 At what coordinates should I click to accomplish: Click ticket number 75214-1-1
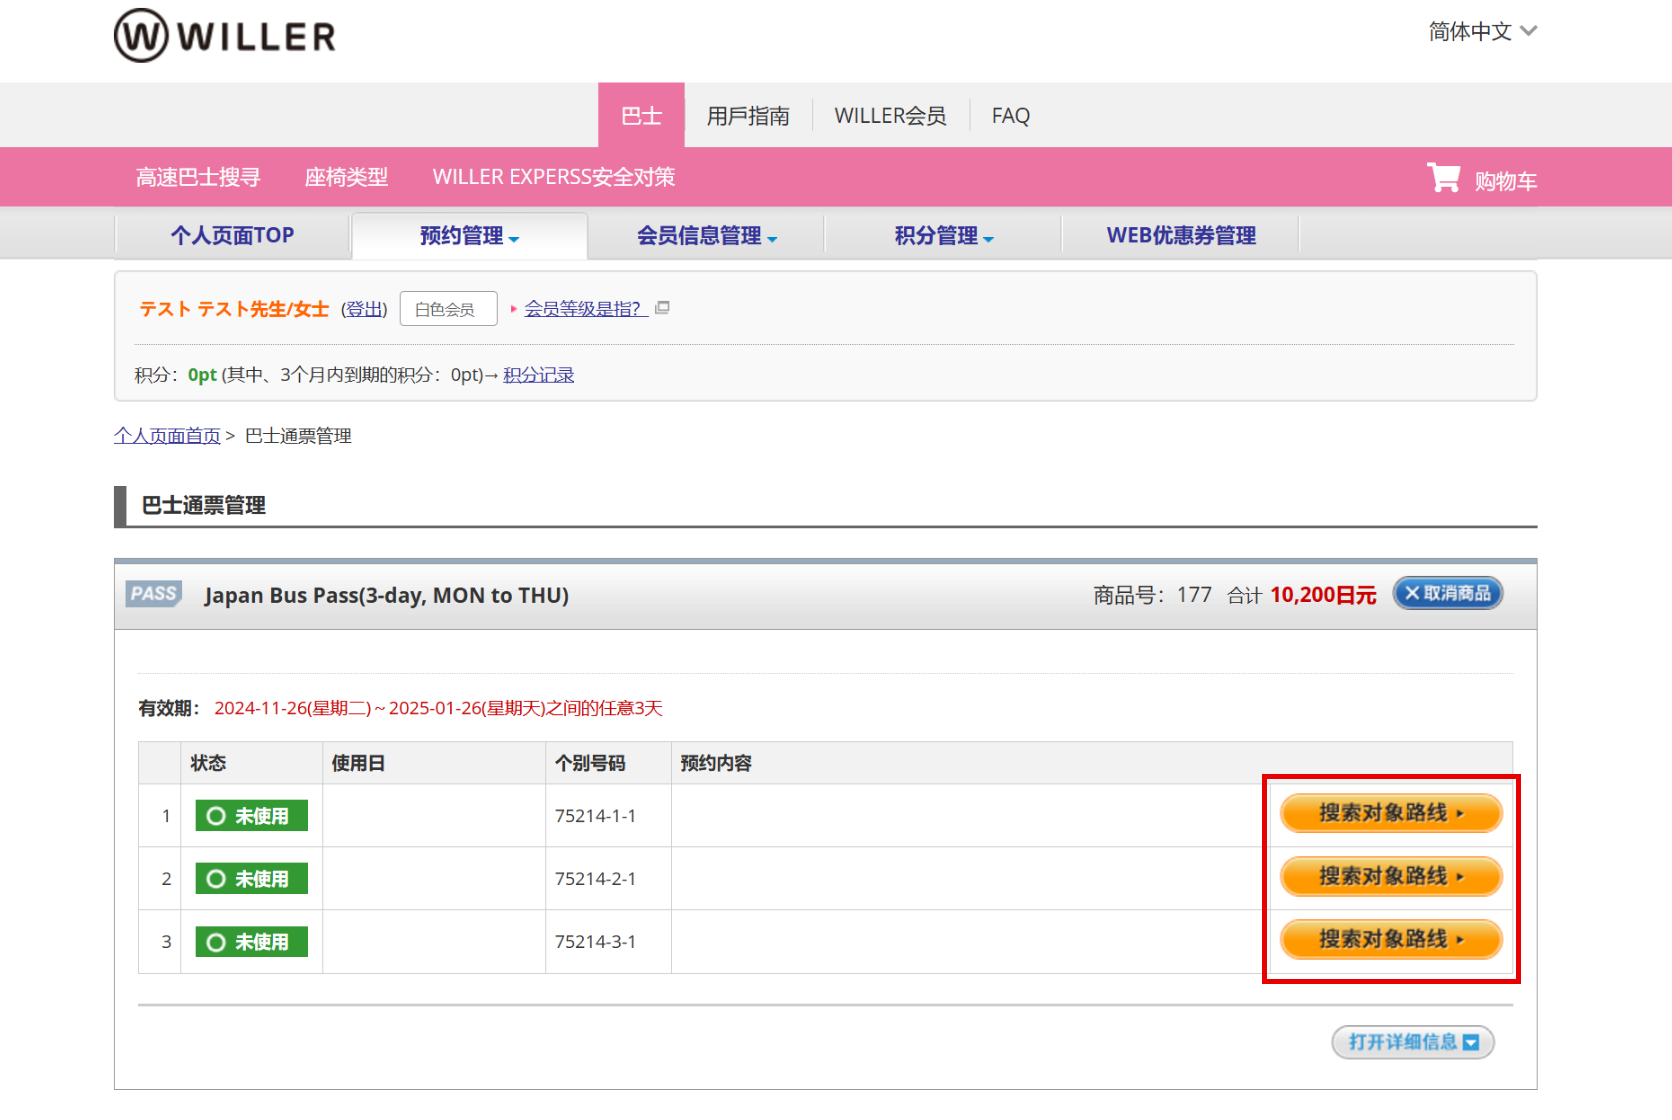coord(595,816)
